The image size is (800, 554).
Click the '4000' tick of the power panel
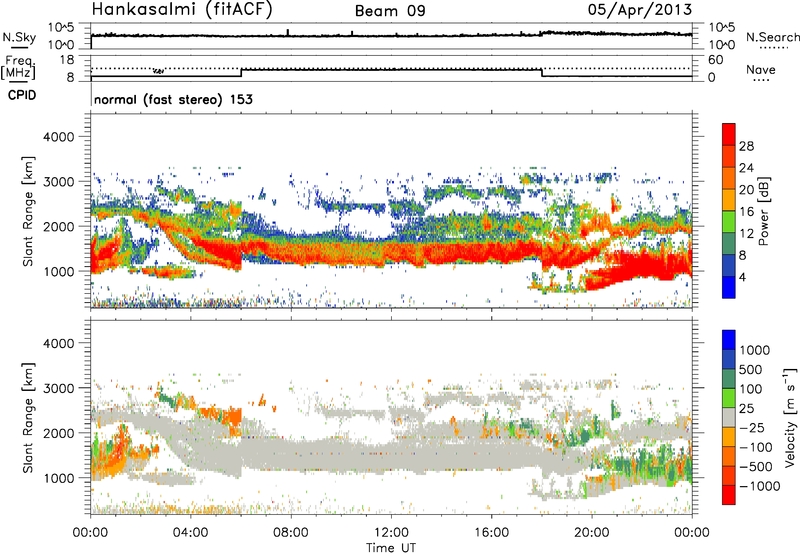coord(58,137)
